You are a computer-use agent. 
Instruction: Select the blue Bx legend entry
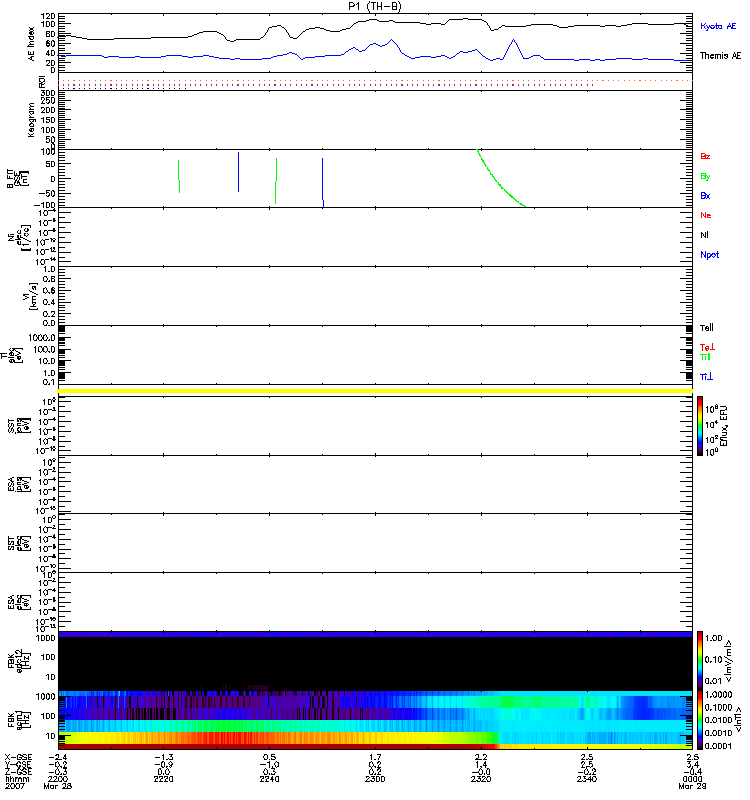coord(706,196)
